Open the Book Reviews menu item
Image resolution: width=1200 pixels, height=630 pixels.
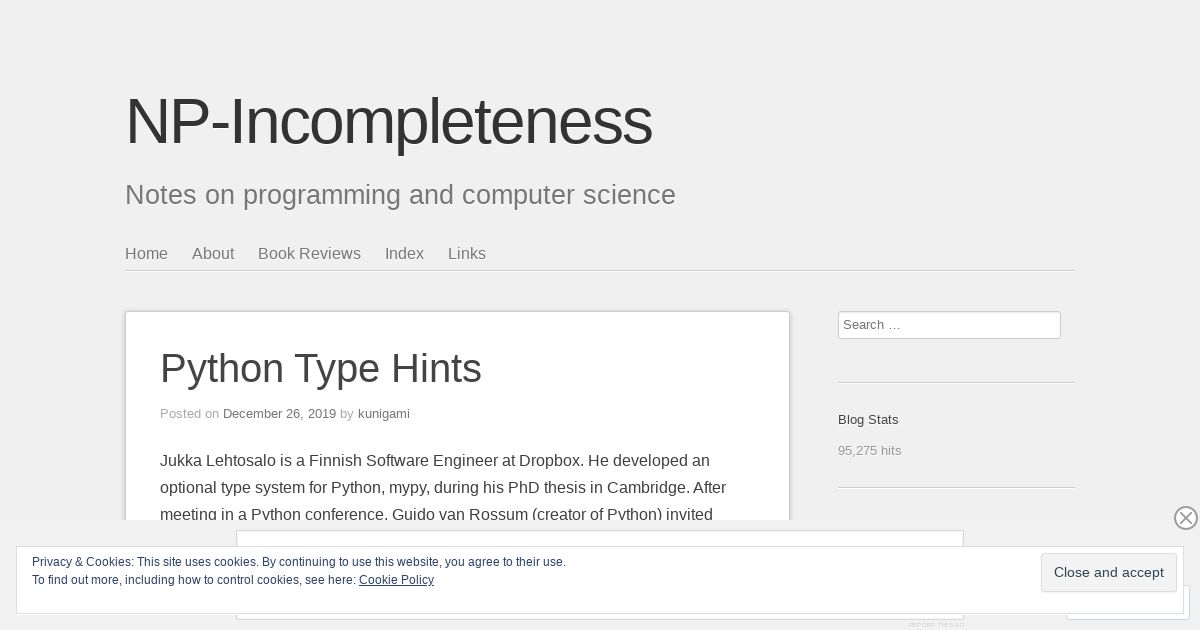tap(309, 253)
